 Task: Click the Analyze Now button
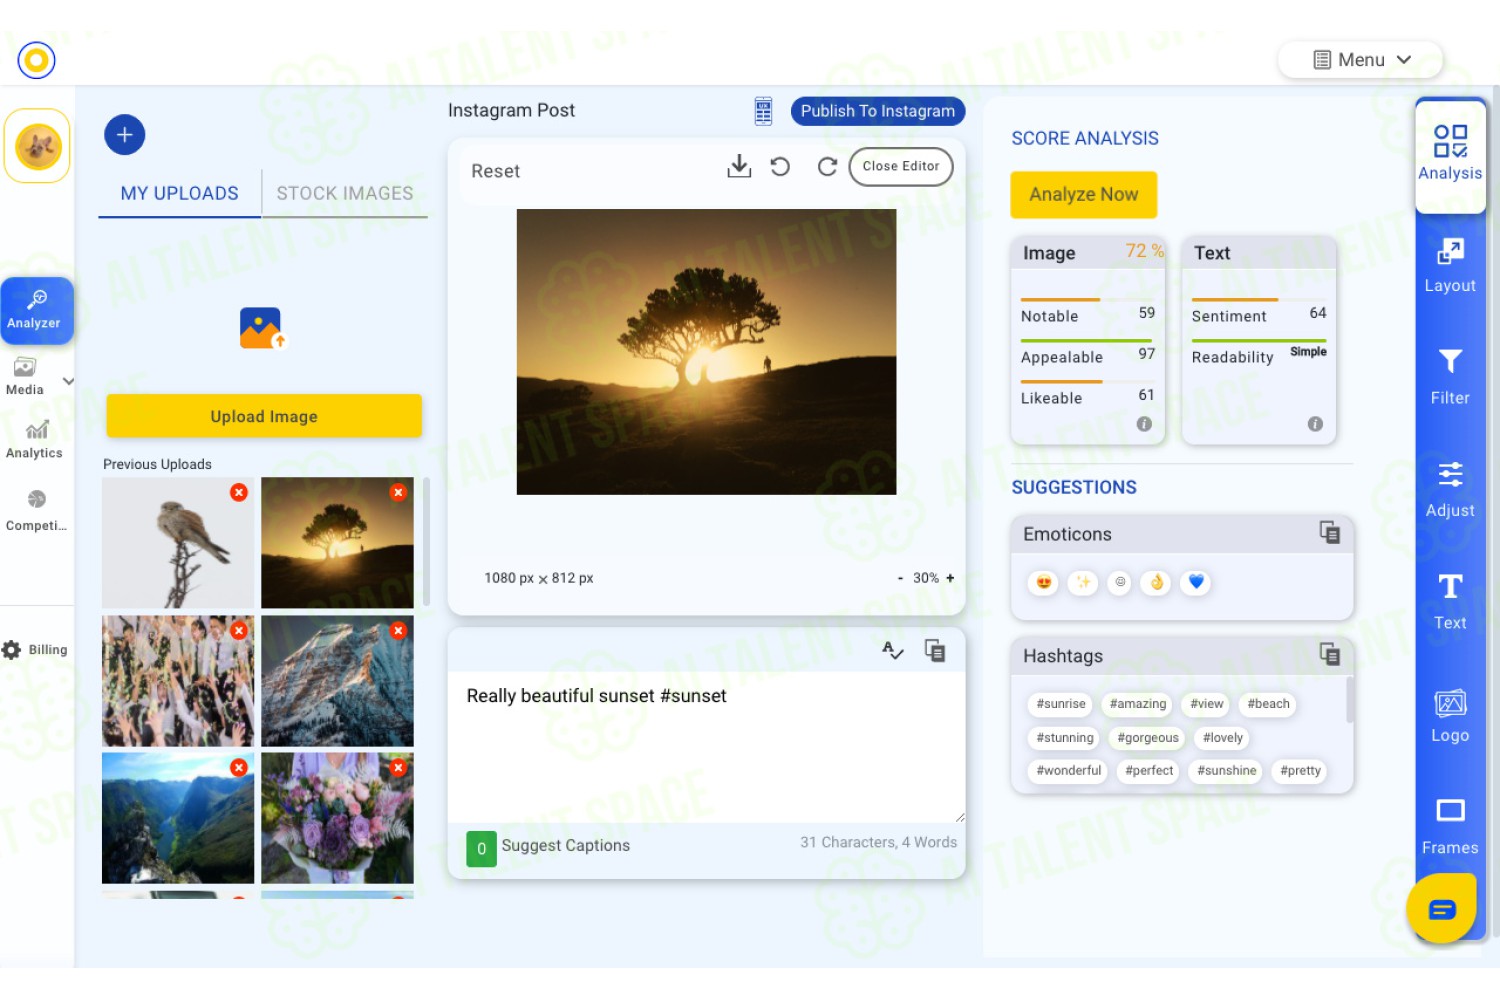[x=1084, y=194]
